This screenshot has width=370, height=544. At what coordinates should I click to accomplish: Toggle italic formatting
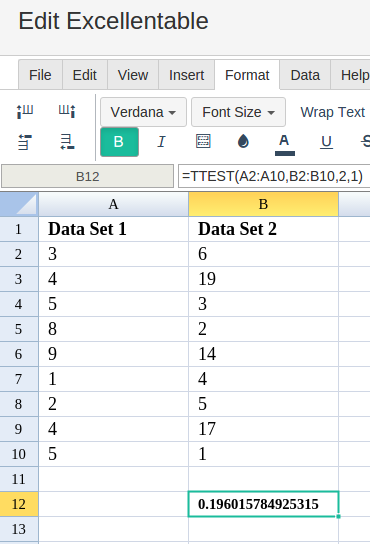161,142
